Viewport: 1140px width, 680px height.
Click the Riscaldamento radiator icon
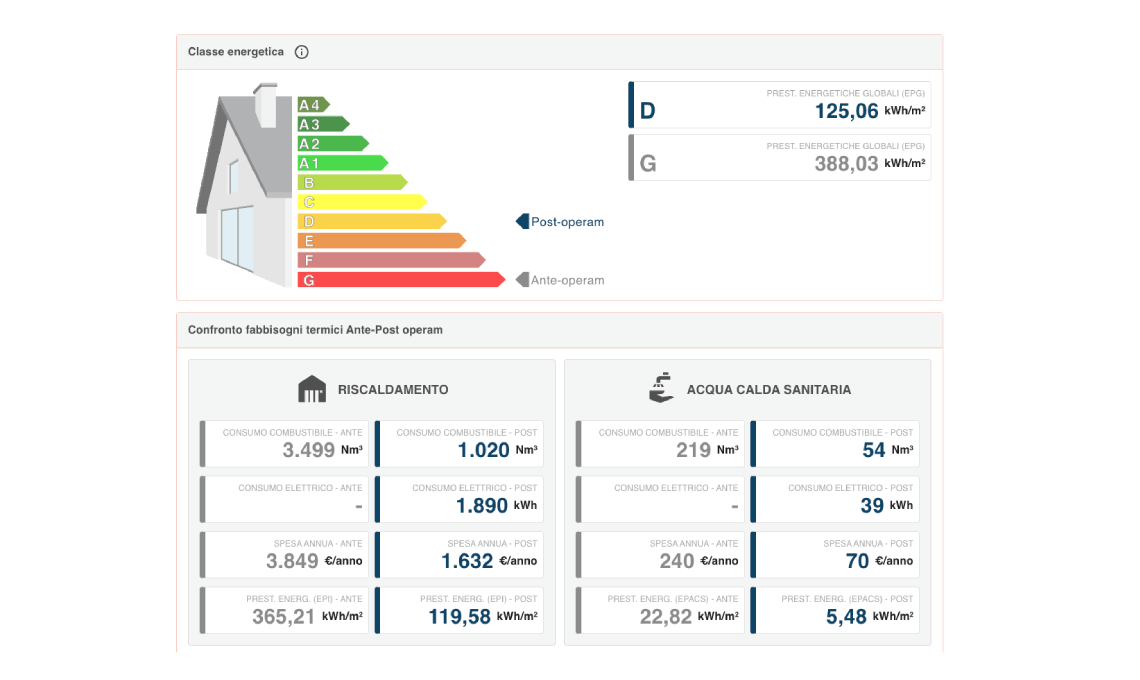pos(312,389)
